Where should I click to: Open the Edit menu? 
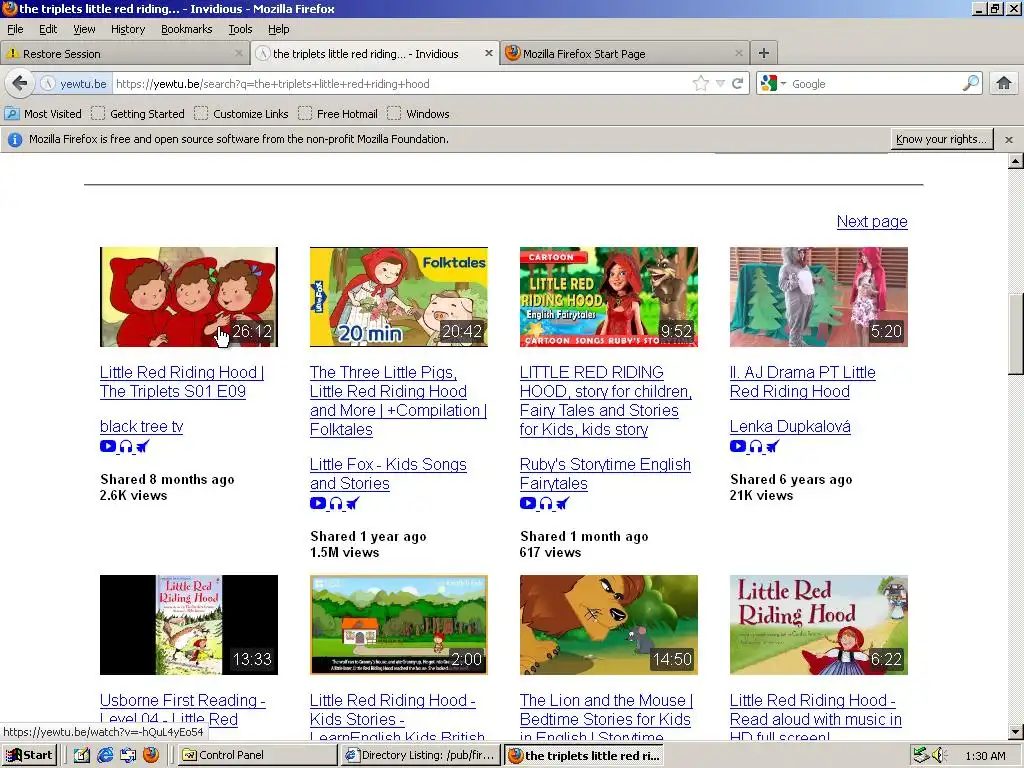point(48,29)
